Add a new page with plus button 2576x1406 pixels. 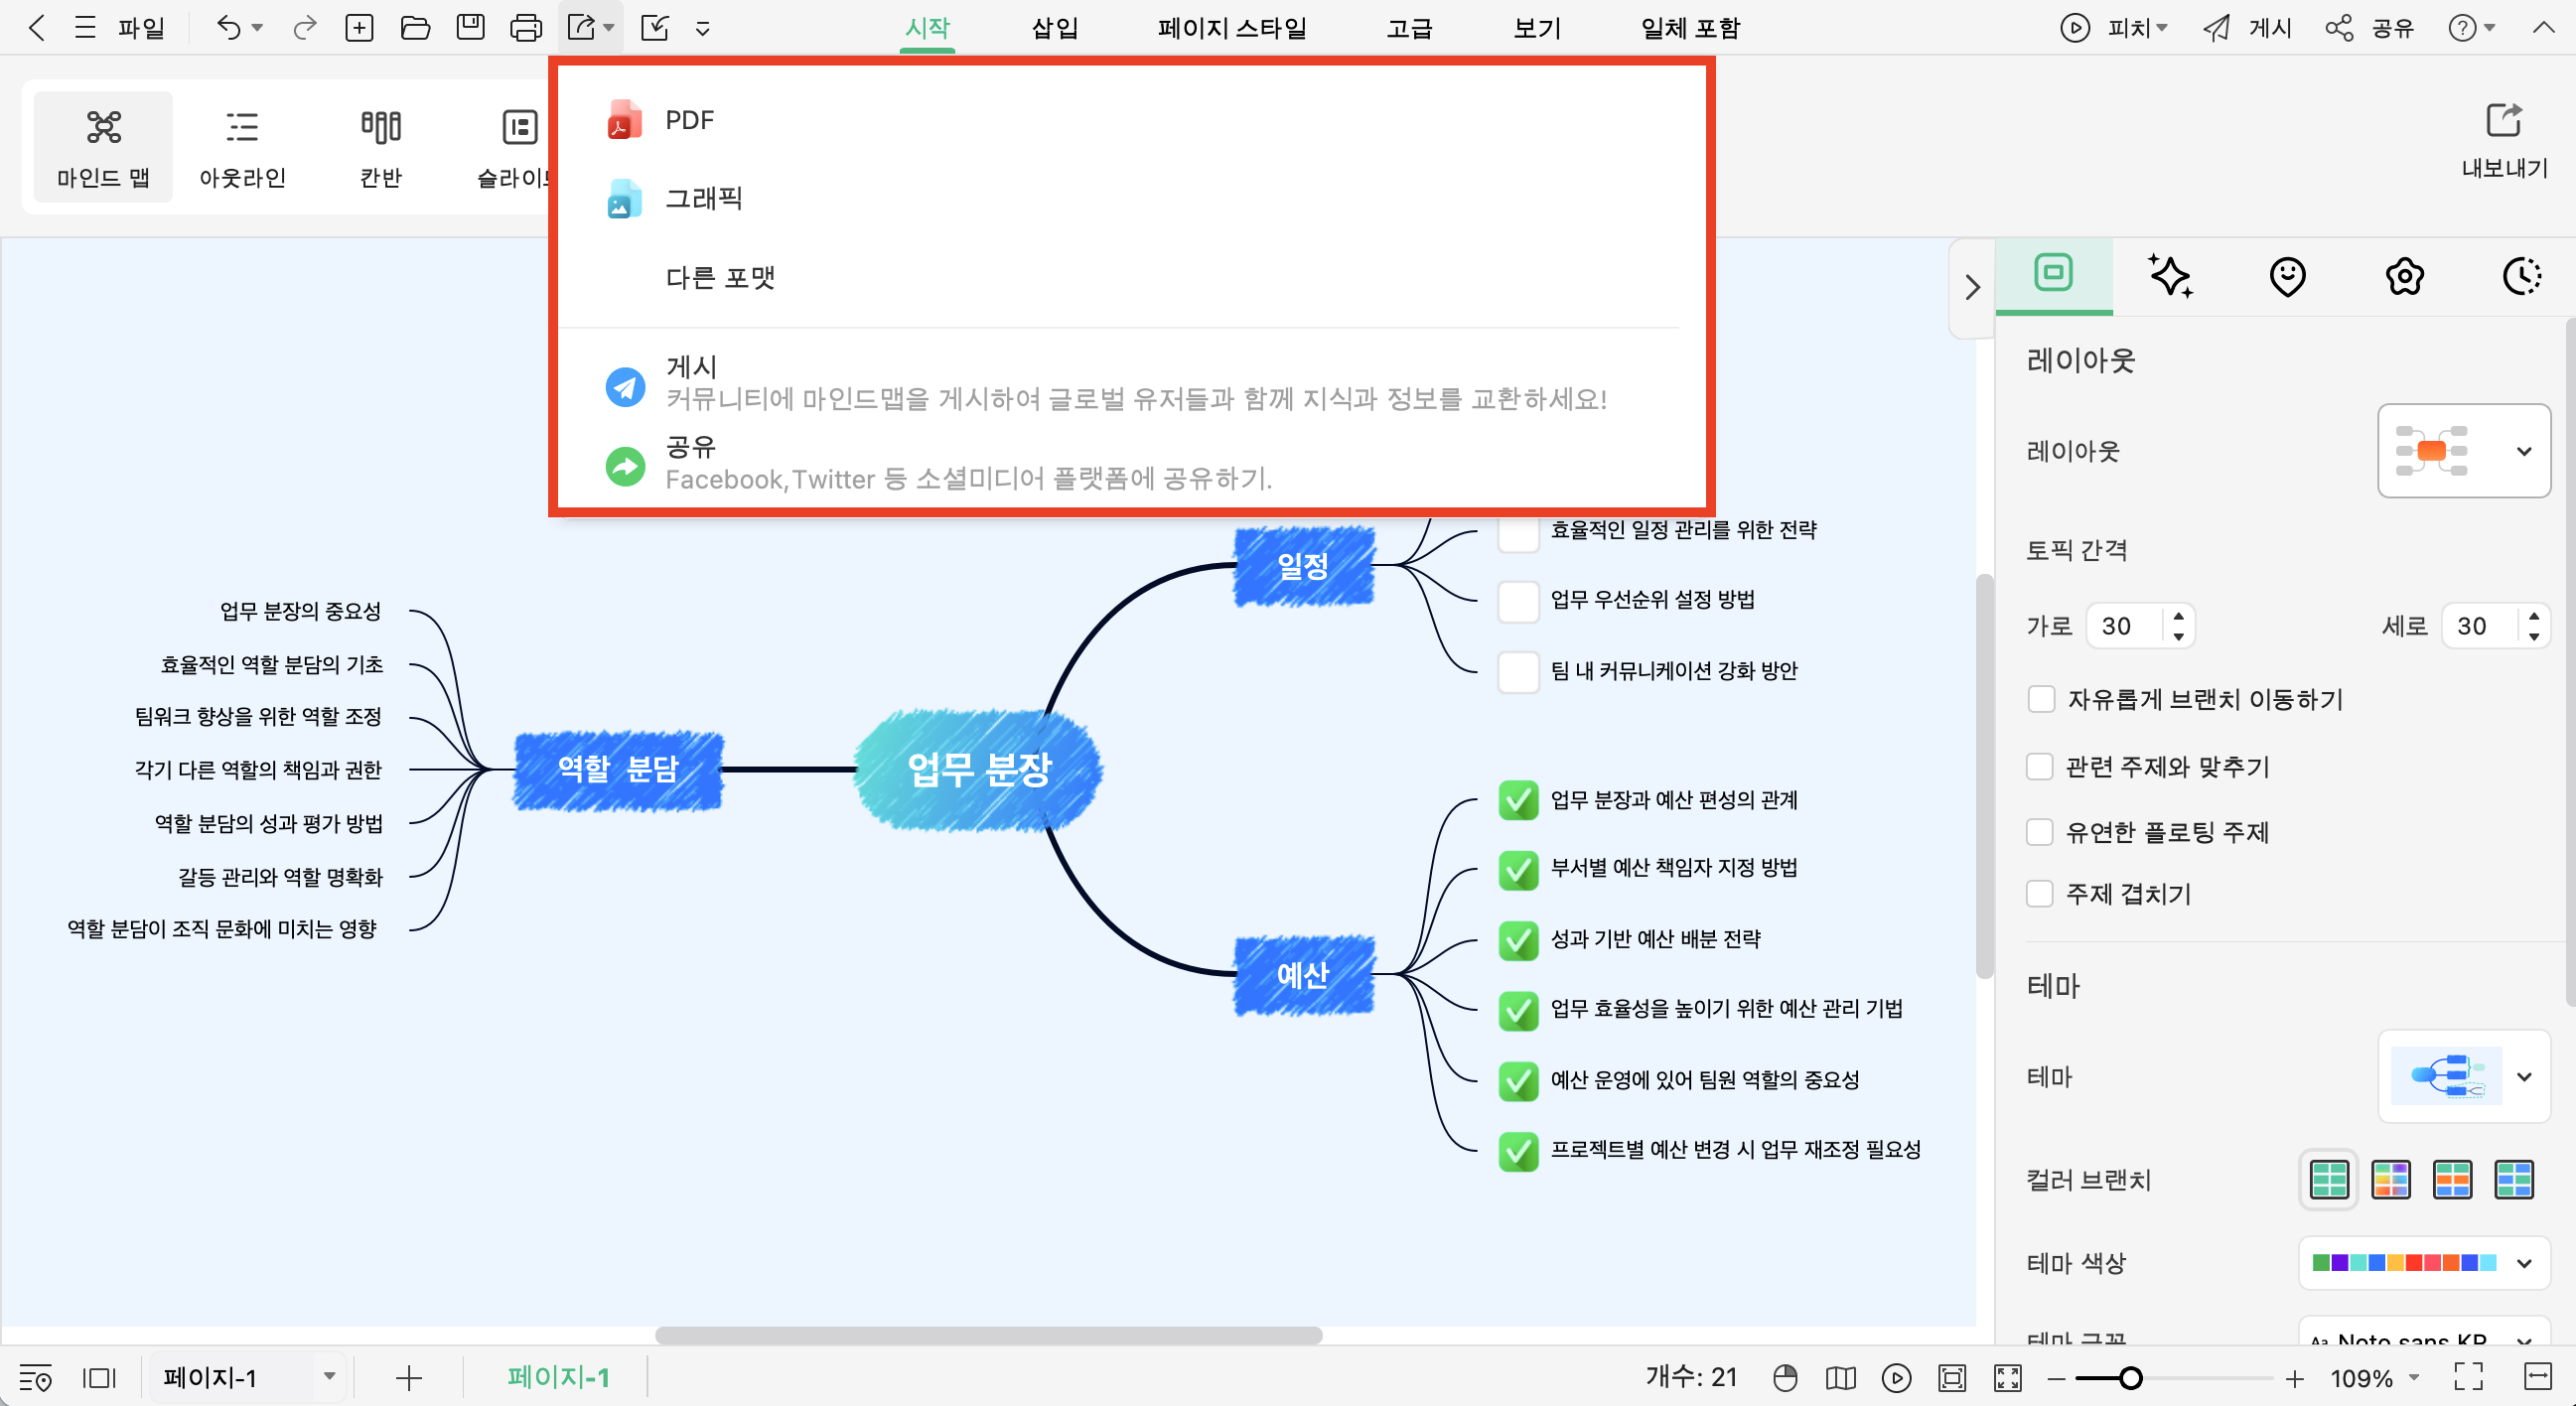point(409,1378)
